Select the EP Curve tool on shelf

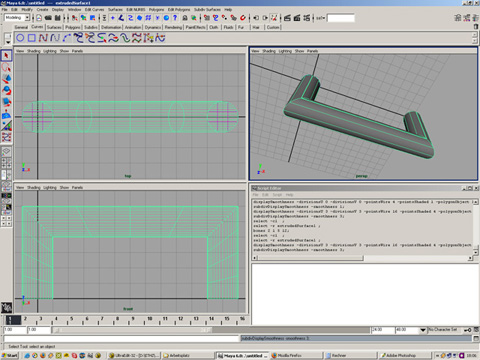[55, 38]
